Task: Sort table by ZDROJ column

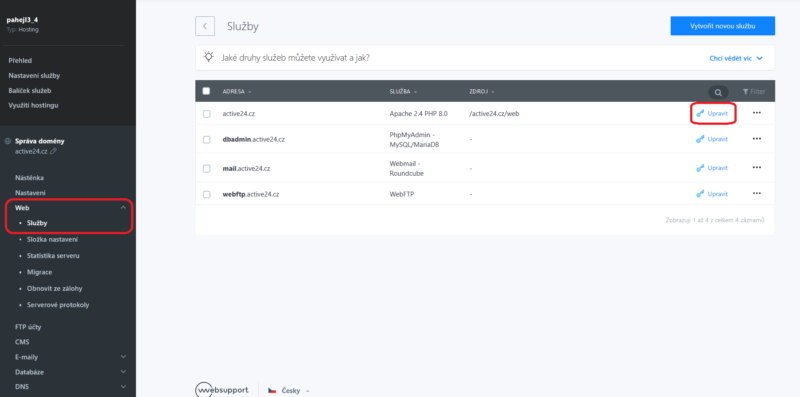Action: coord(482,92)
